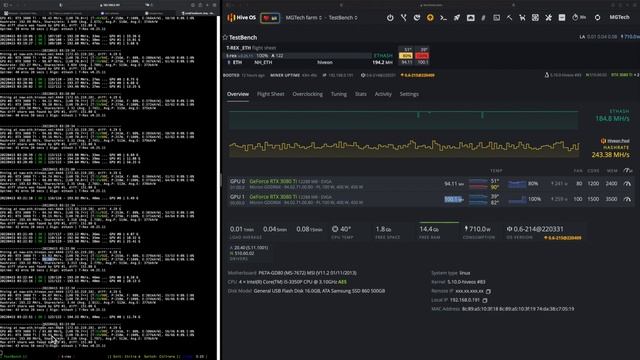Click the orange update badge under OS Version
The width and height of the screenshot is (640, 360).
563,238
